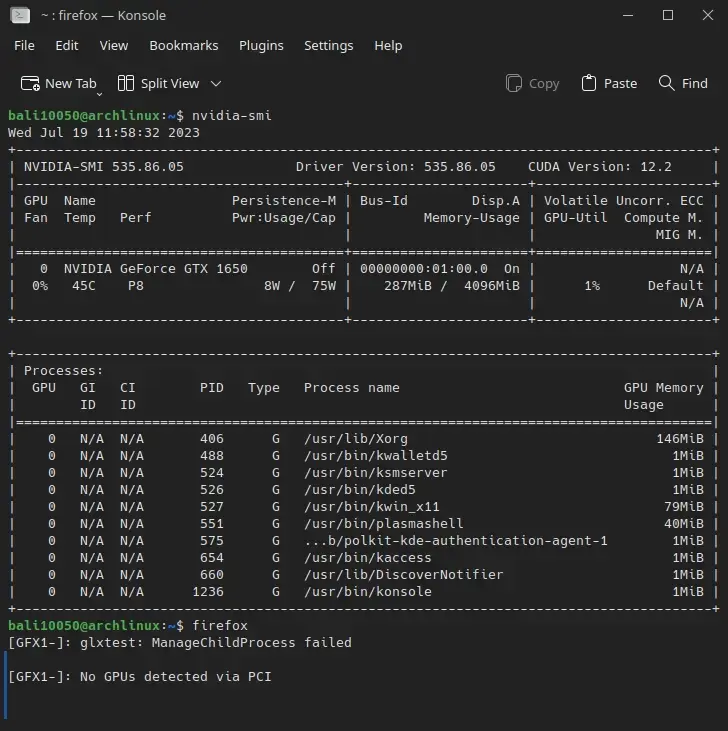Click the Find button label
Image resolution: width=728 pixels, height=731 pixels.
[x=694, y=83]
